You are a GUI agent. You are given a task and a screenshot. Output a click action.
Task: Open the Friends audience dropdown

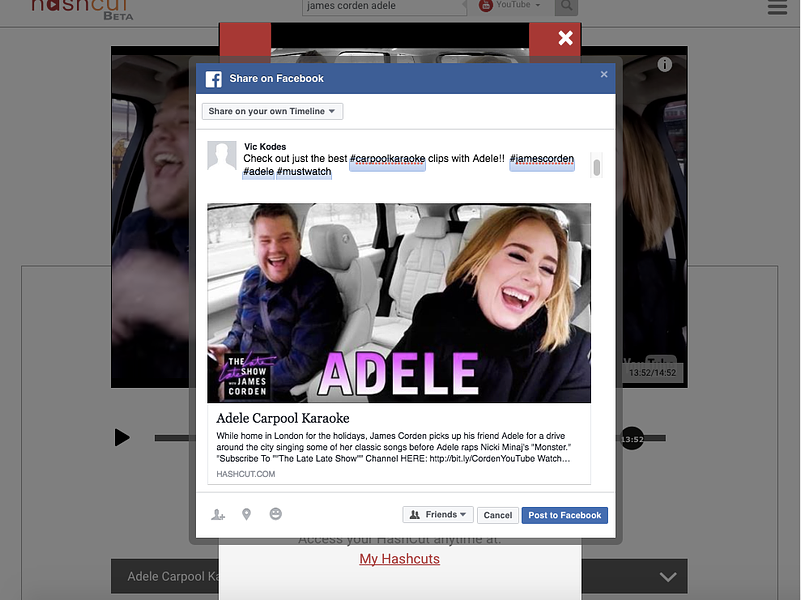coord(438,515)
